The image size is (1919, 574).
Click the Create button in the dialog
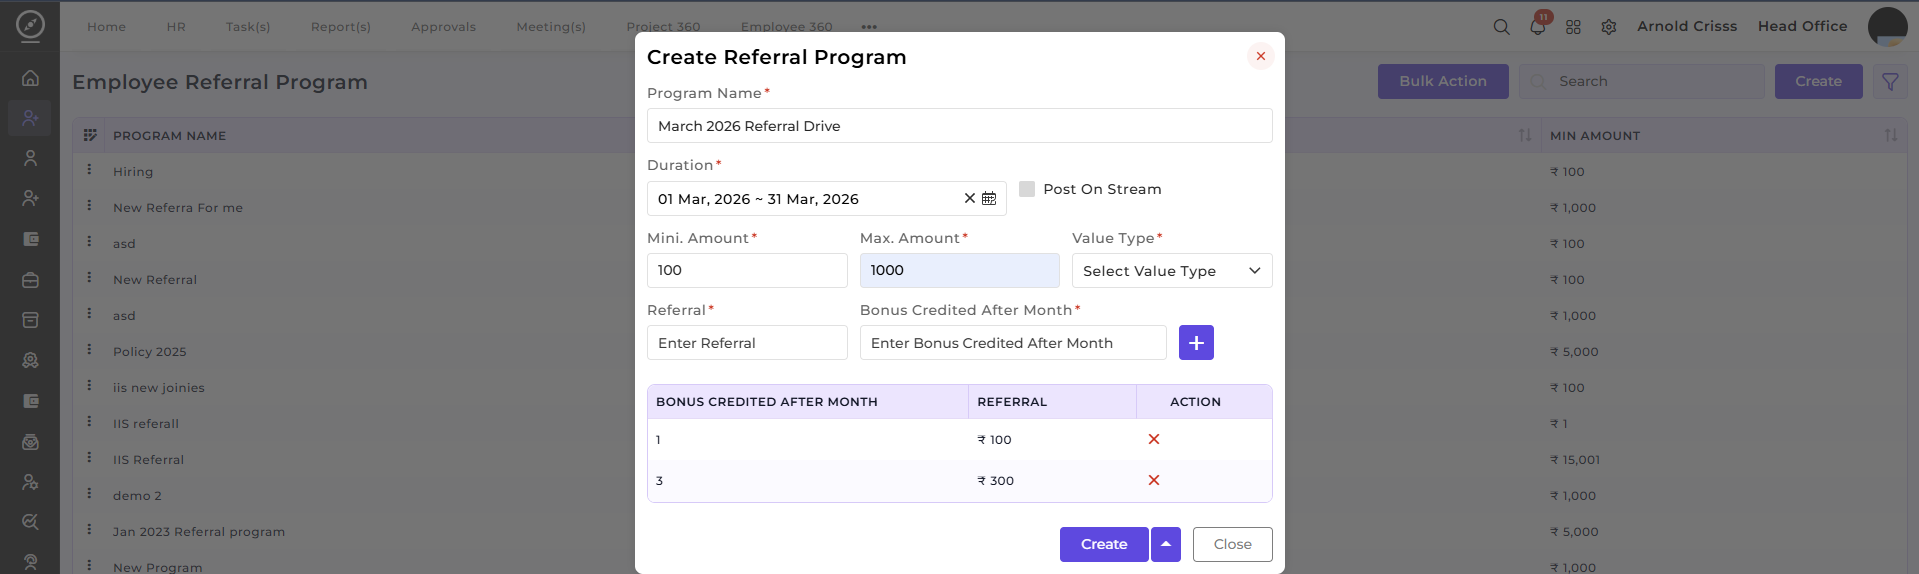1104,545
